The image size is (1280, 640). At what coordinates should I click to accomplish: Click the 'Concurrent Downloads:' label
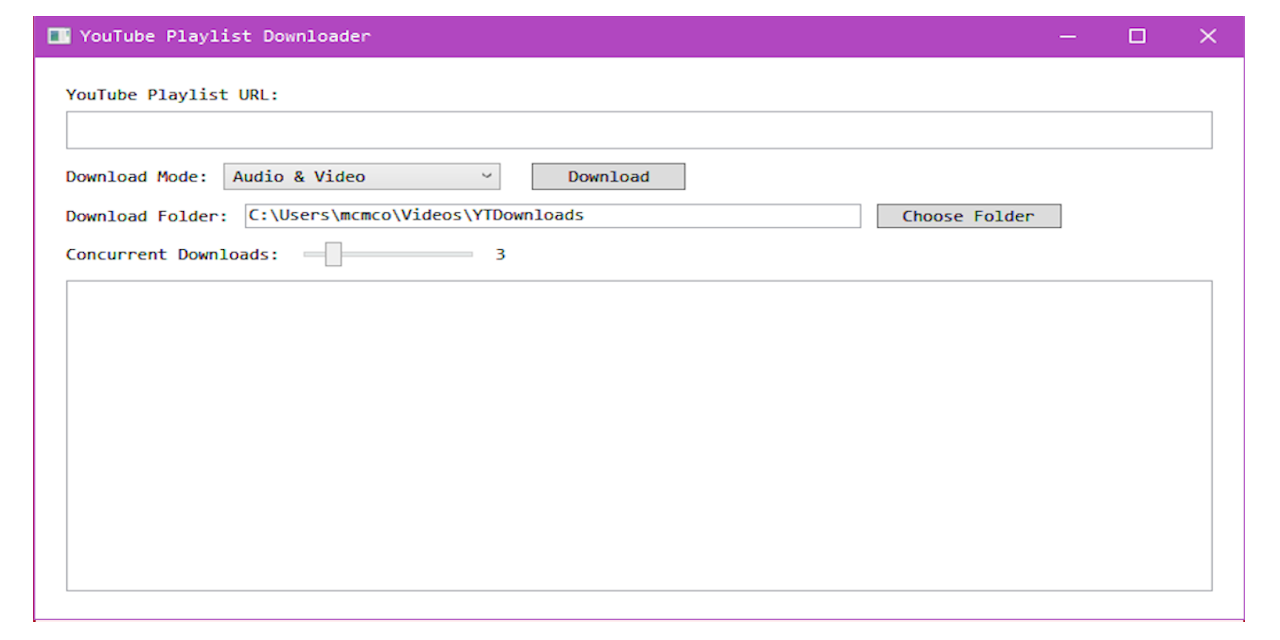pyautogui.click(x=172, y=254)
